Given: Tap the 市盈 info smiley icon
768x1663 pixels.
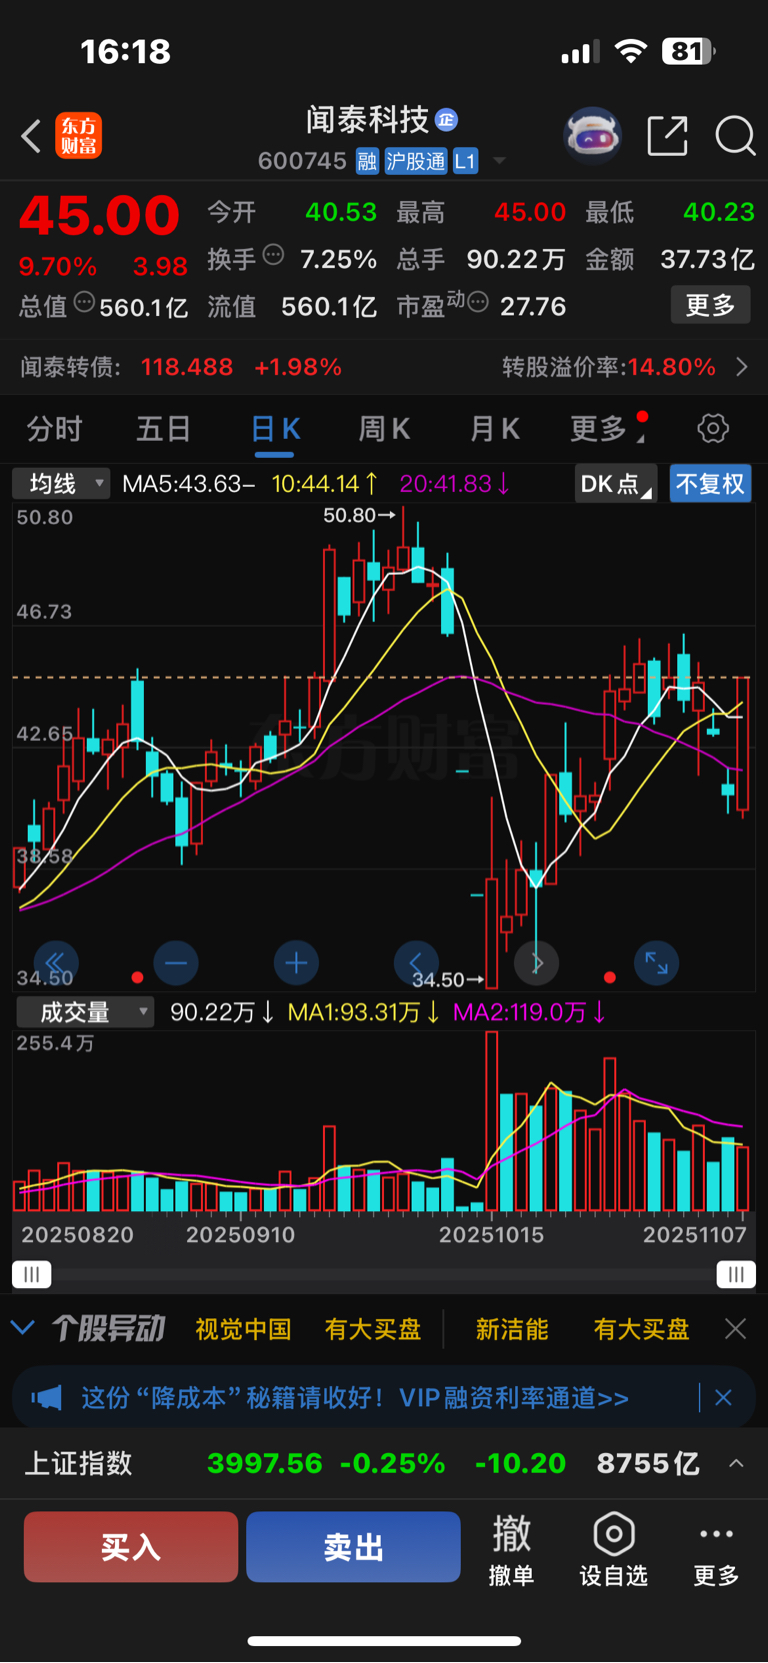Looking at the screenshot, I should click(x=478, y=301).
